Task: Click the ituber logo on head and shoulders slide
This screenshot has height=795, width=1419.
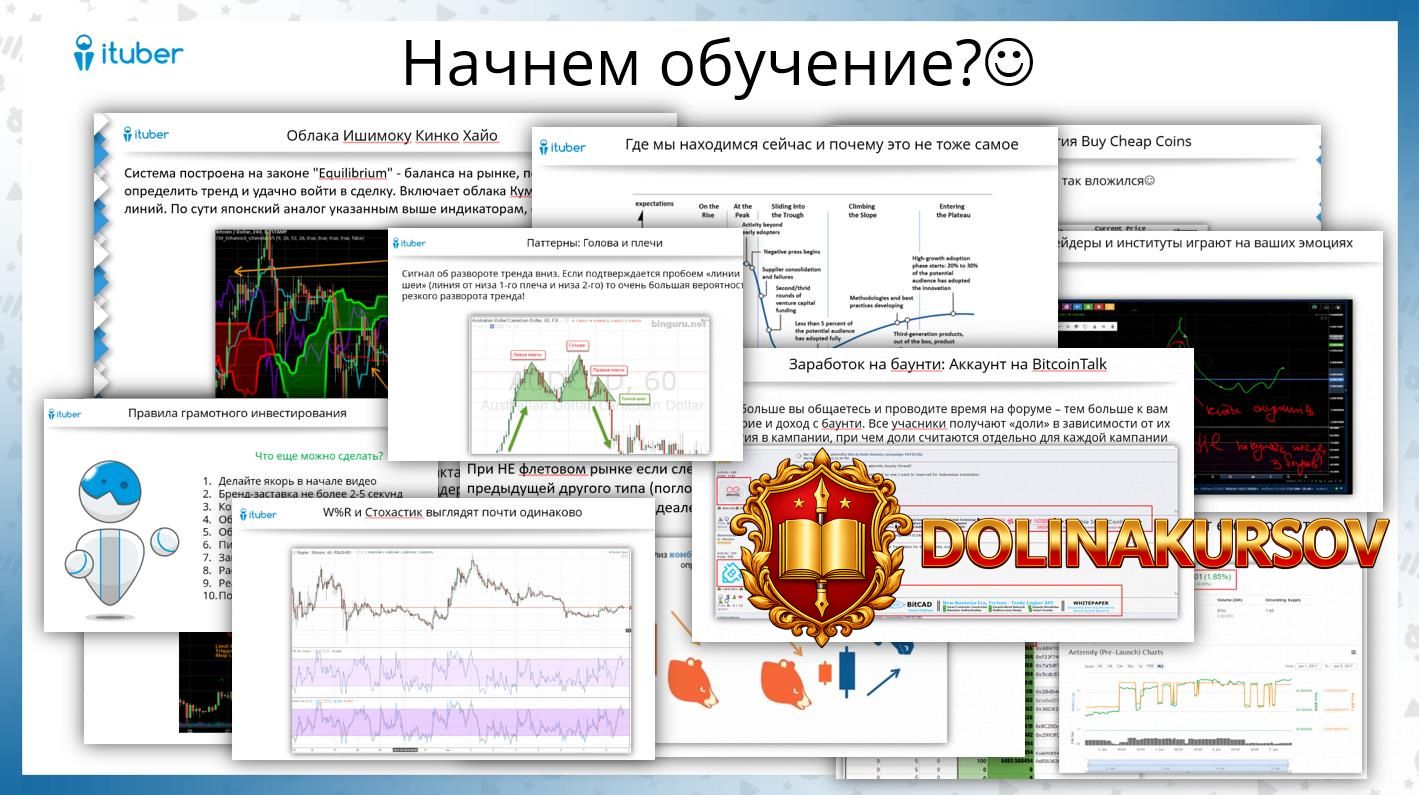Action: tap(409, 243)
